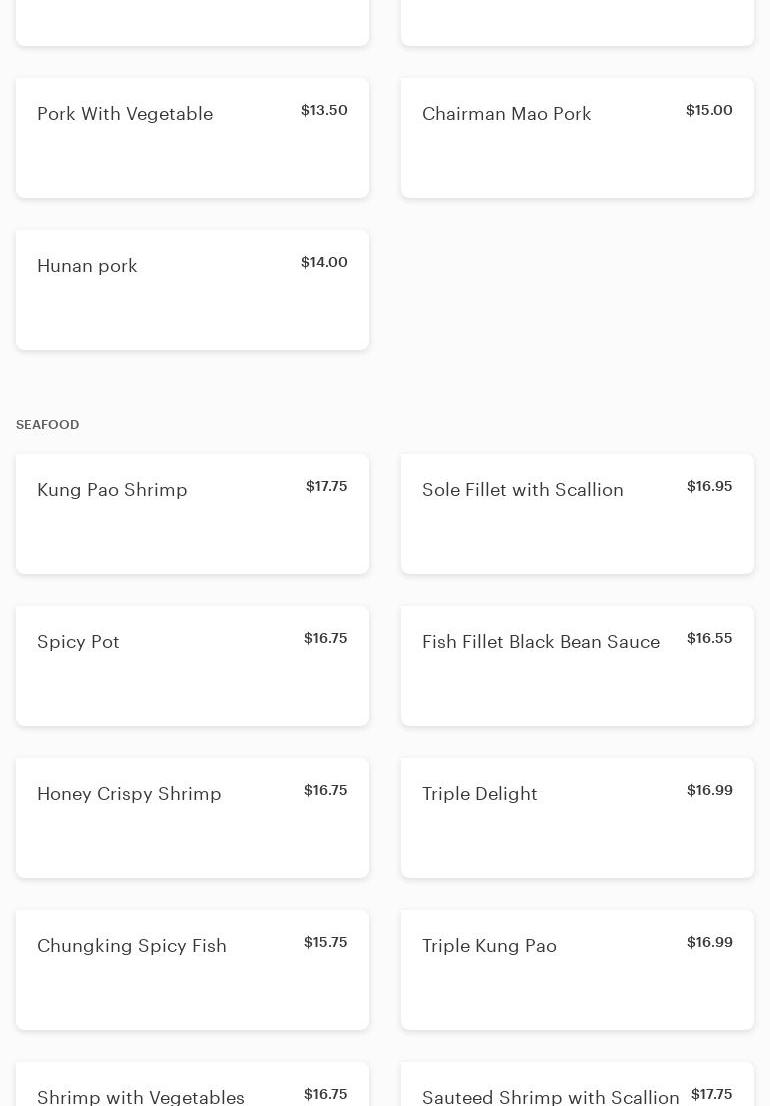Click the $15.00 price on Chairman Mao Pork
Image resolution: width=770 pixels, height=1106 pixels.
709,110
